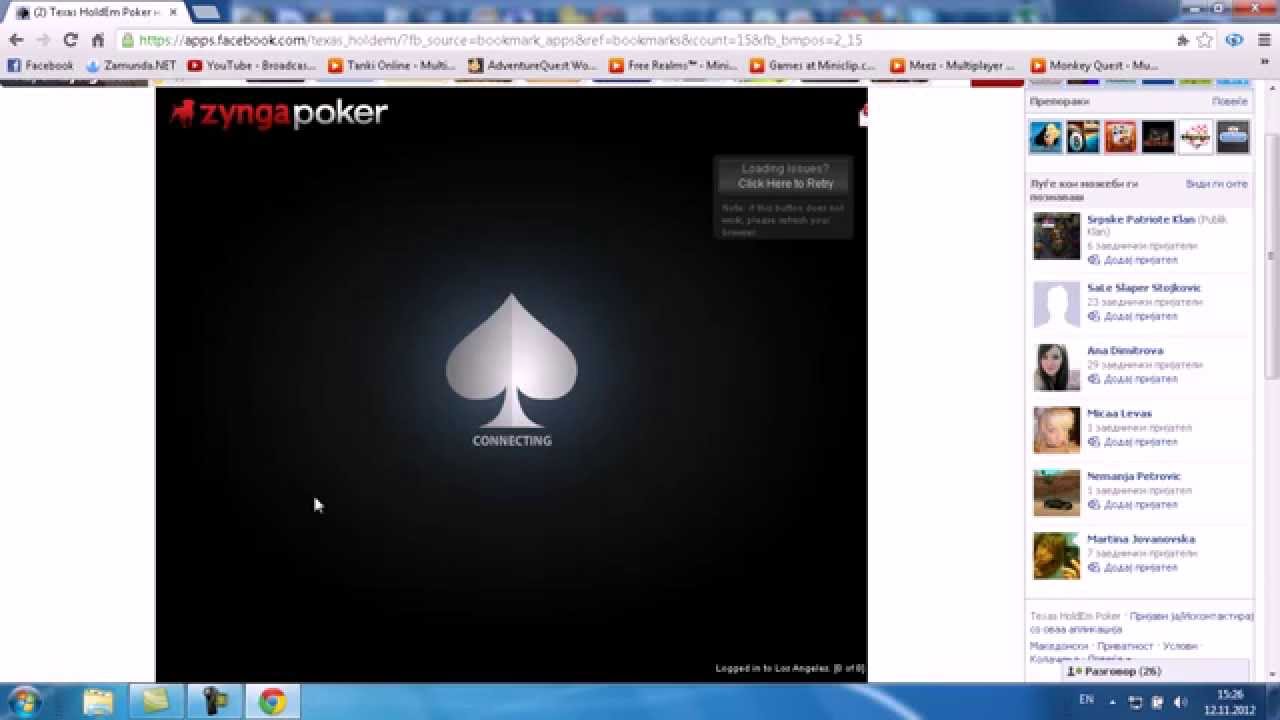This screenshot has height=720, width=1280.
Task: Click the EN language indicator
Action: click(1086, 700)
